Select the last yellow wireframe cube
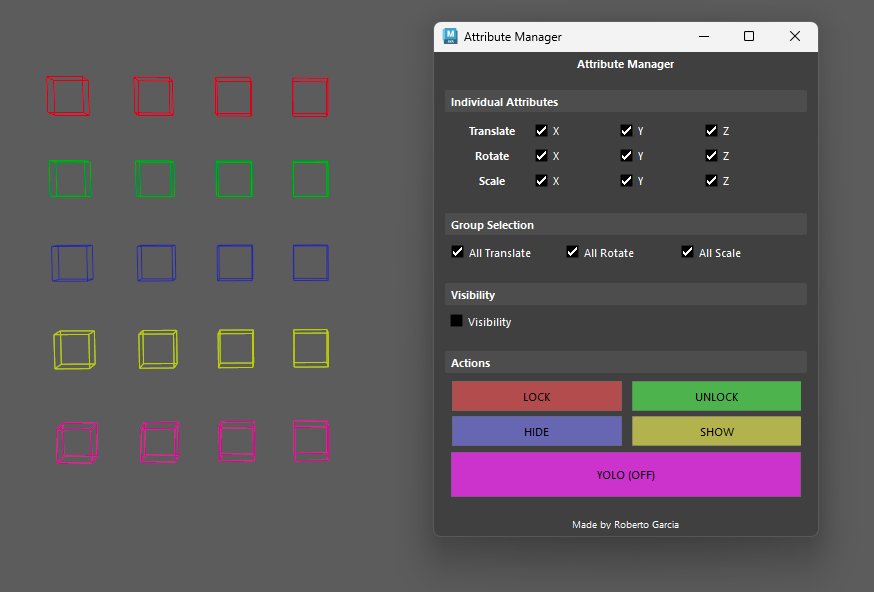Screen dimensions: 874x592 311,348
